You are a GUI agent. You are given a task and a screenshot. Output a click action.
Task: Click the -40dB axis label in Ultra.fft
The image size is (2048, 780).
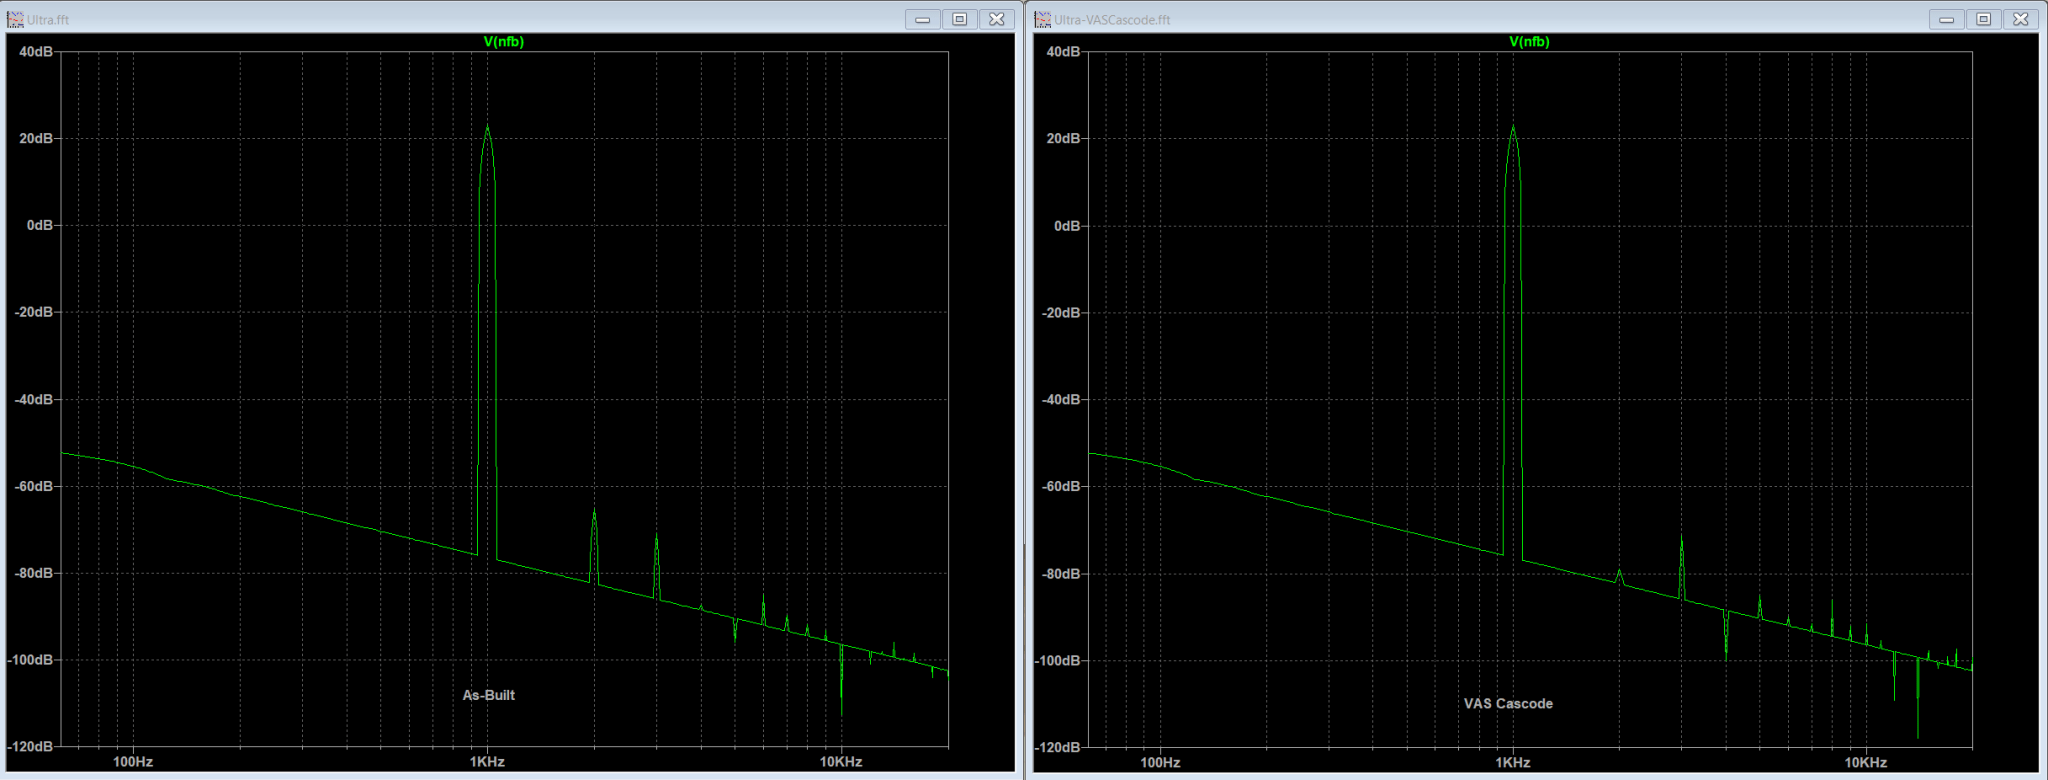point(33,399)
